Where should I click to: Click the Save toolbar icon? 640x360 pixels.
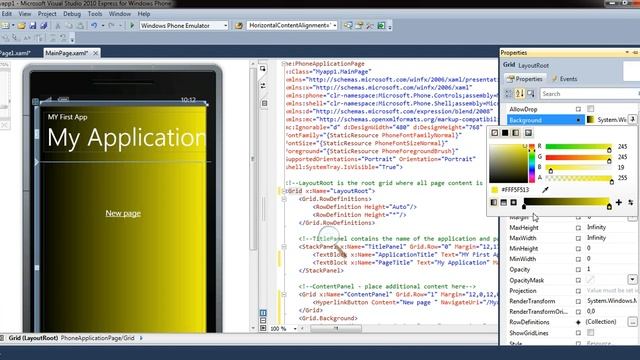coord(33,26)
